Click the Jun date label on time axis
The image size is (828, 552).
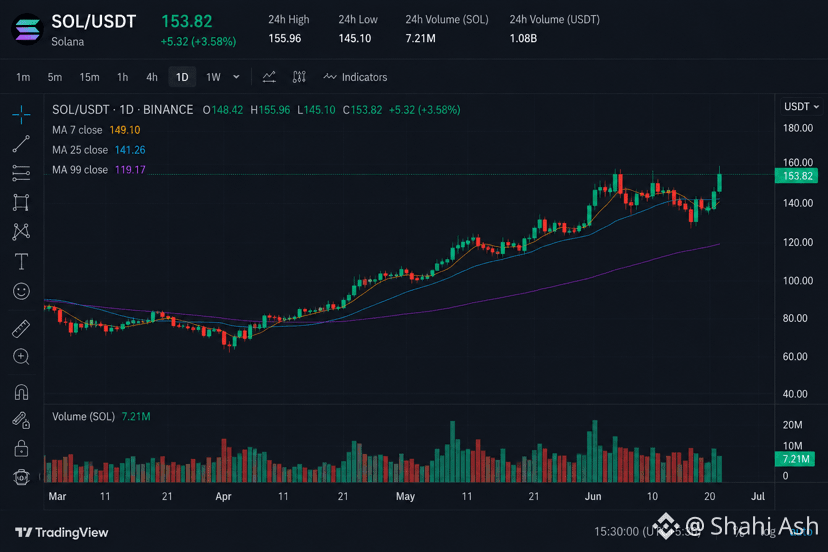point(593,497)
